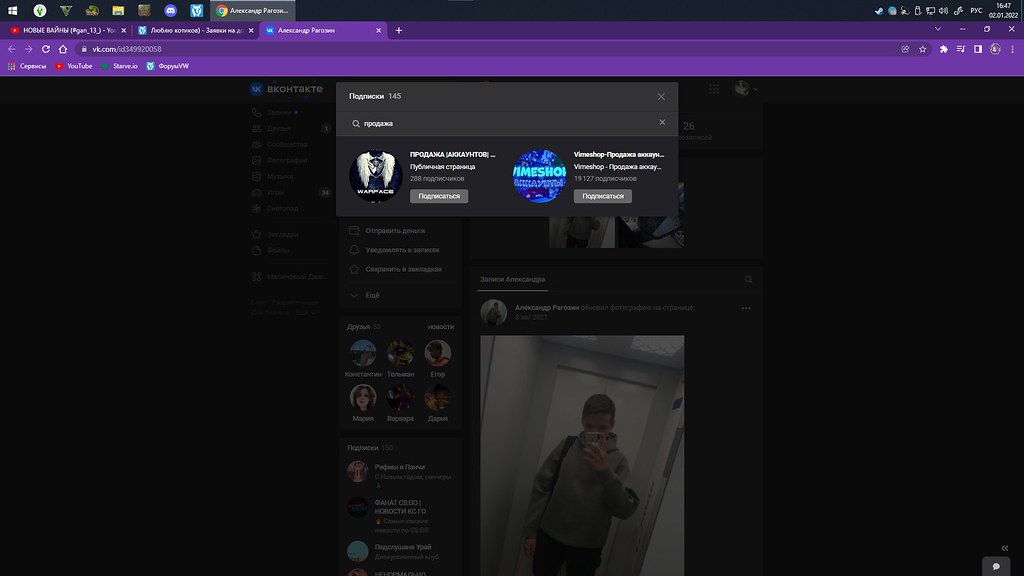Screen dimensions: 1024x576
Task: Open the YouTube bookmark in bookmarks bar
Action: click(x=74, y=66)
